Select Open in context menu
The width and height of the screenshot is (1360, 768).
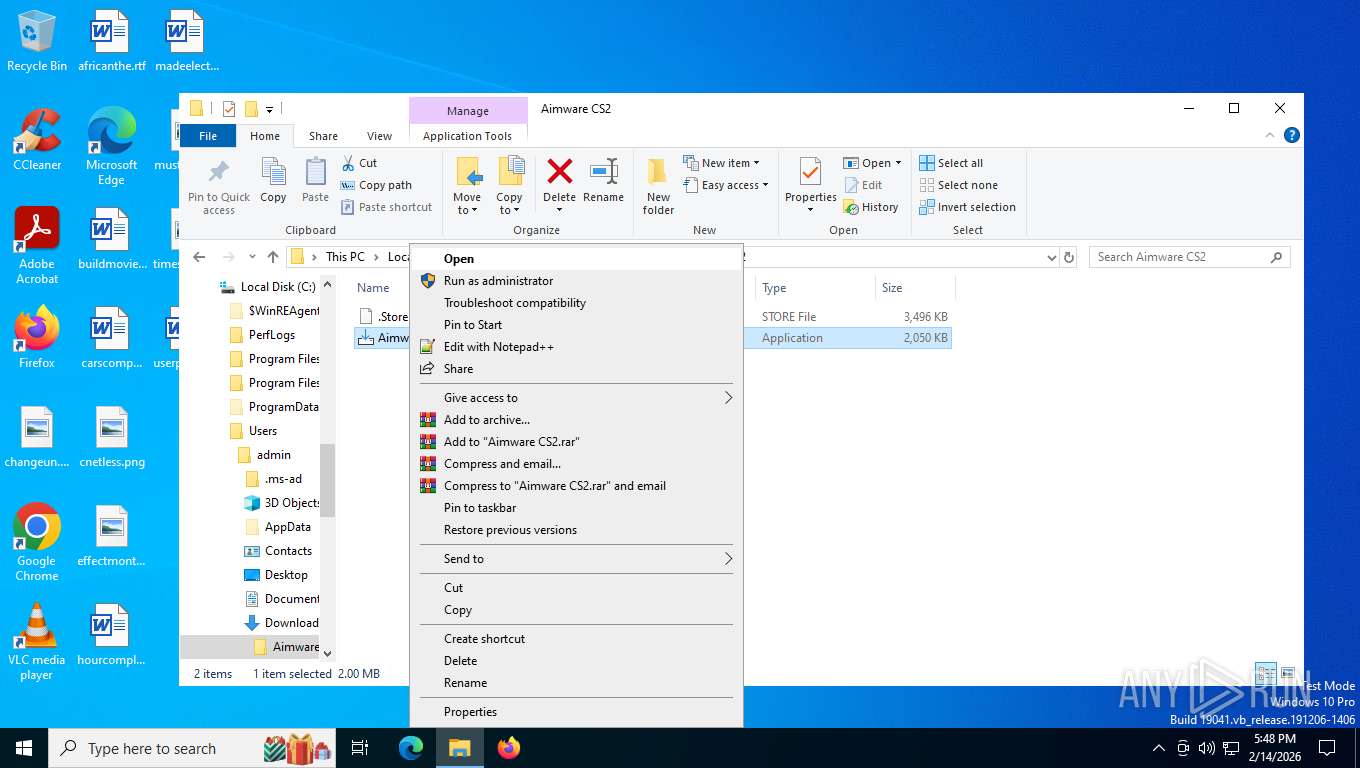coord(576,259)
